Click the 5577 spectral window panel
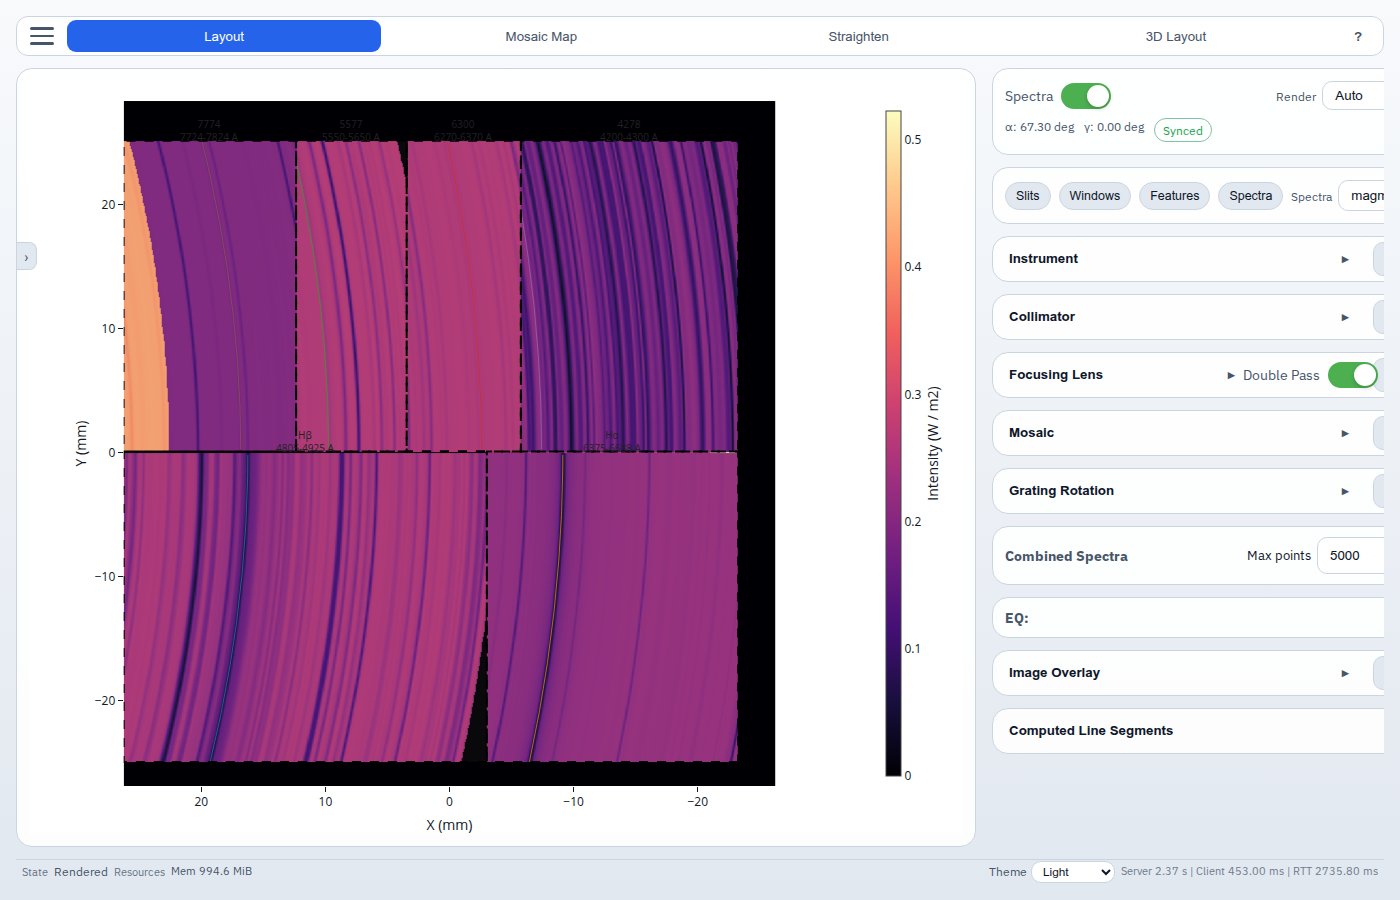The width and height of the screenshot is (1400, 900). point(351,296)
